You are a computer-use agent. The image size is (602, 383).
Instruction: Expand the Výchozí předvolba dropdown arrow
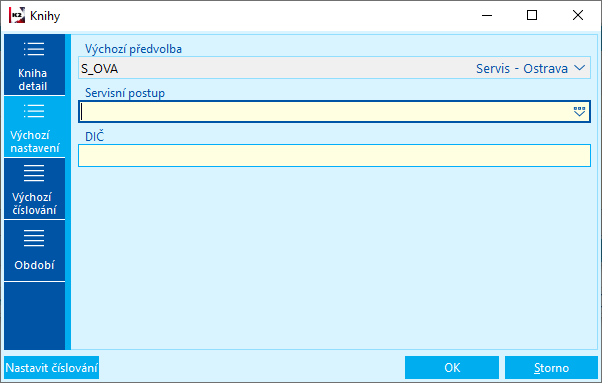pyautogui.click(x=579, y=68)
